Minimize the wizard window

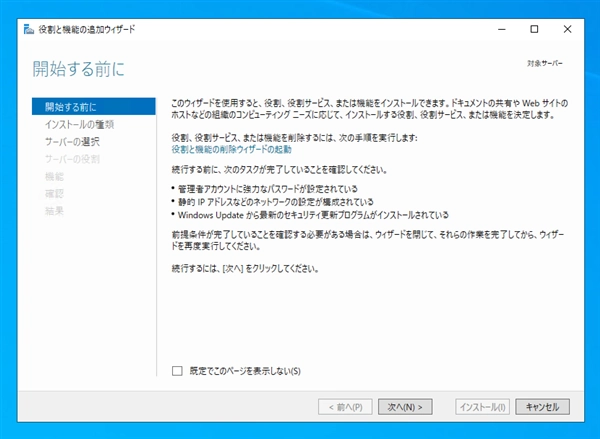pyautogui.click(x=502, y=29)
